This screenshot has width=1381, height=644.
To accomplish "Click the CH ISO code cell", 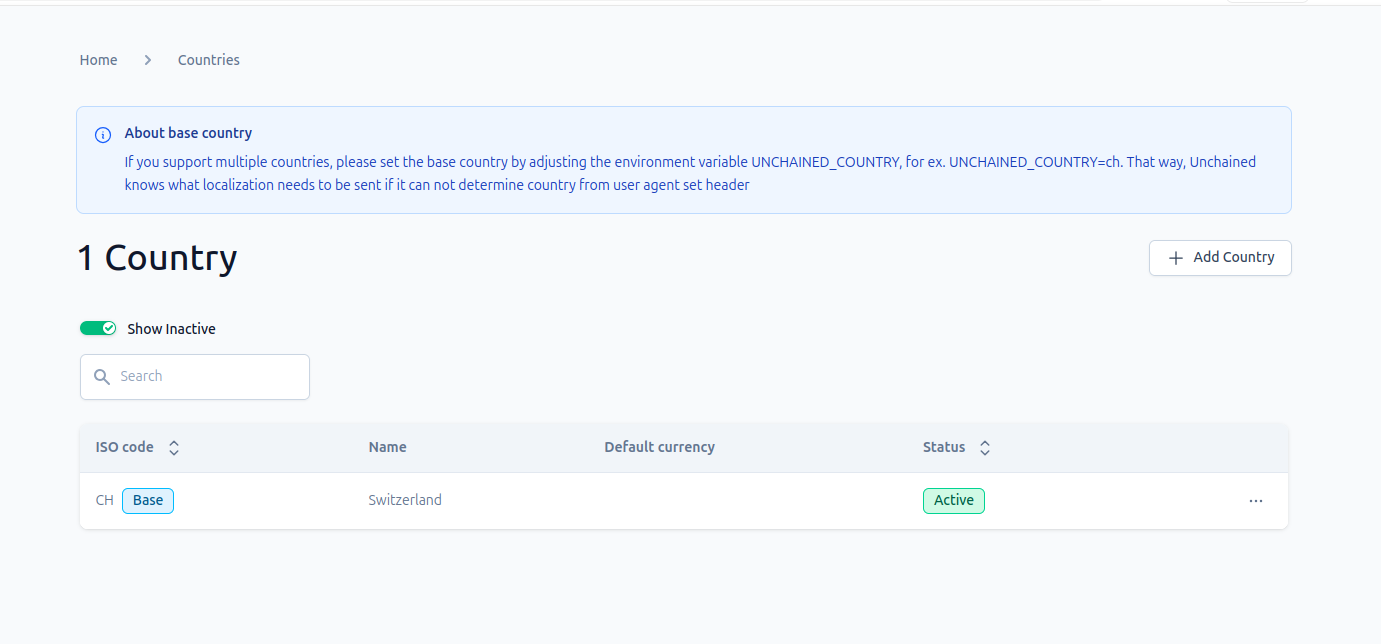I will click(105, 500).
